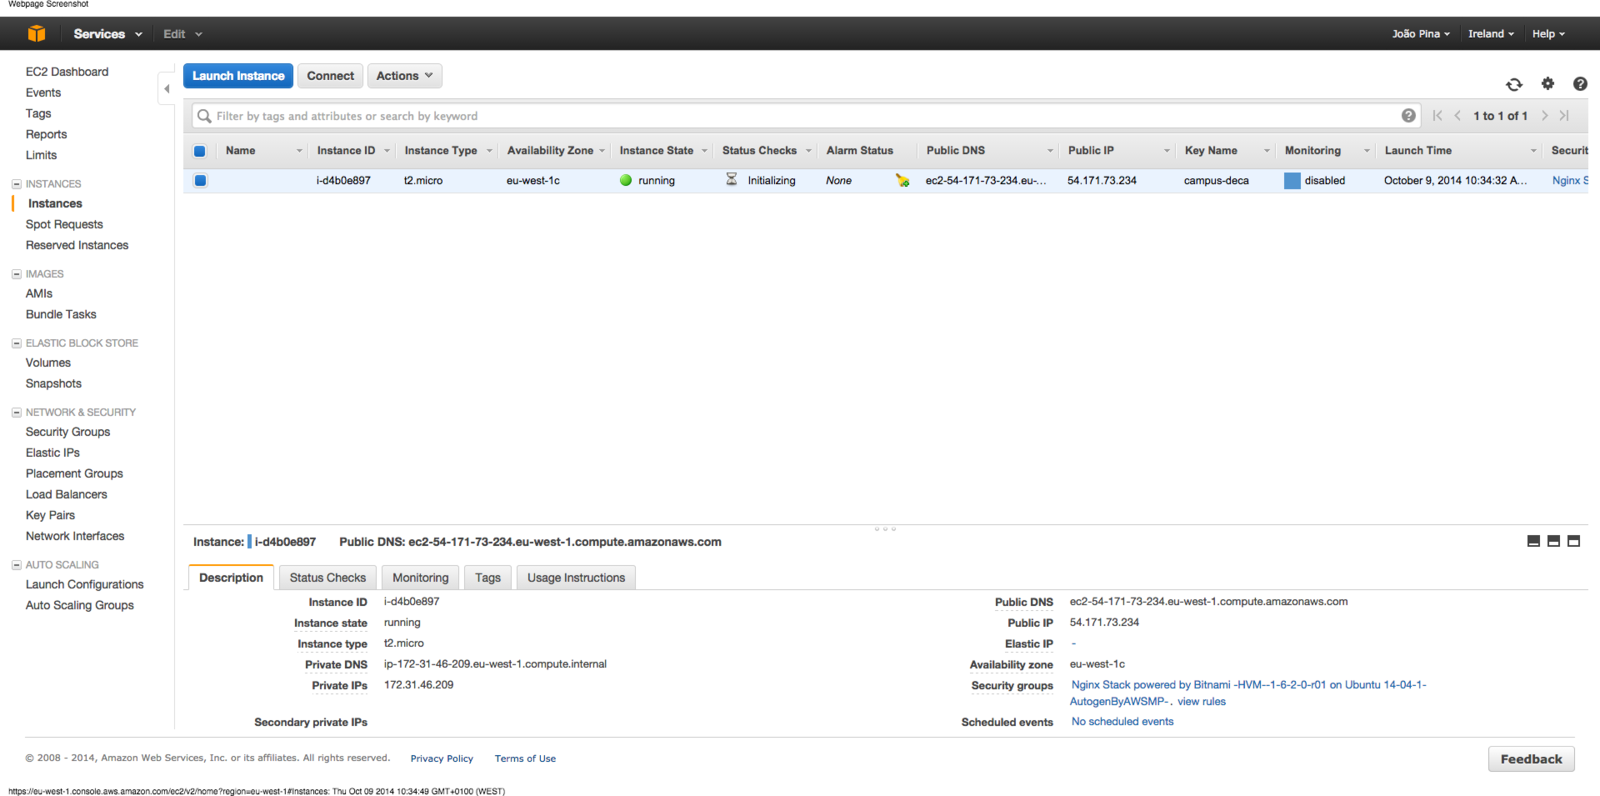
Task: Open the Privacy Policy link
Action: pyautogui.click(x=441, y=759)
